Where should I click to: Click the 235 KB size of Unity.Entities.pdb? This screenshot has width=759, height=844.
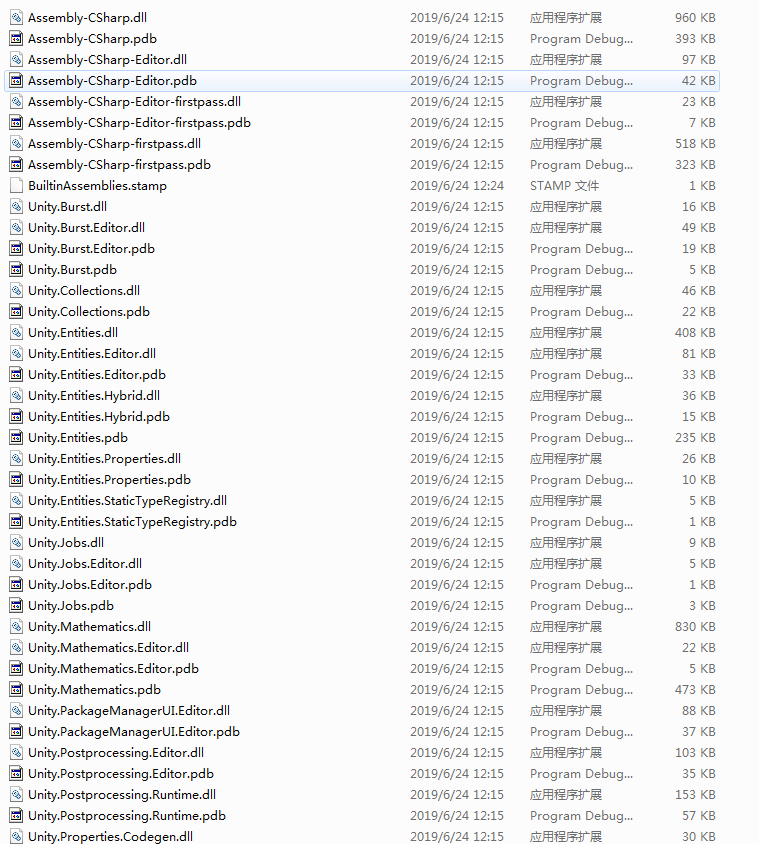point(695,438)
